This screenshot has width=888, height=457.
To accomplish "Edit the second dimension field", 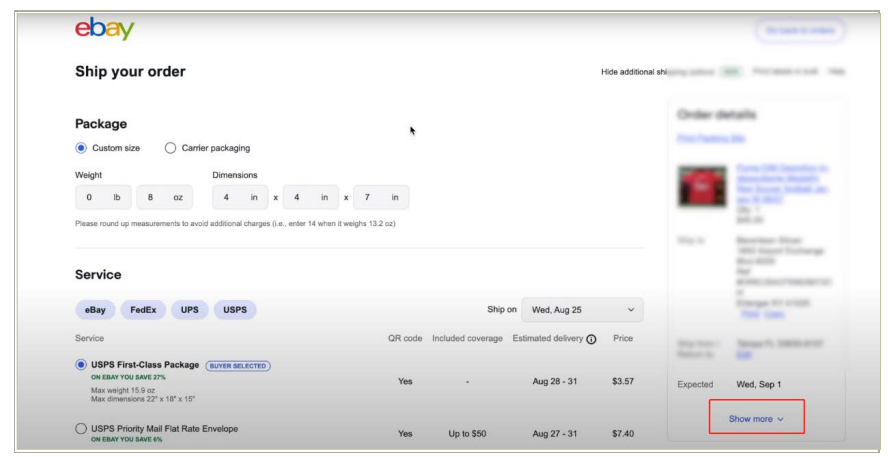I will click(311, 197).
